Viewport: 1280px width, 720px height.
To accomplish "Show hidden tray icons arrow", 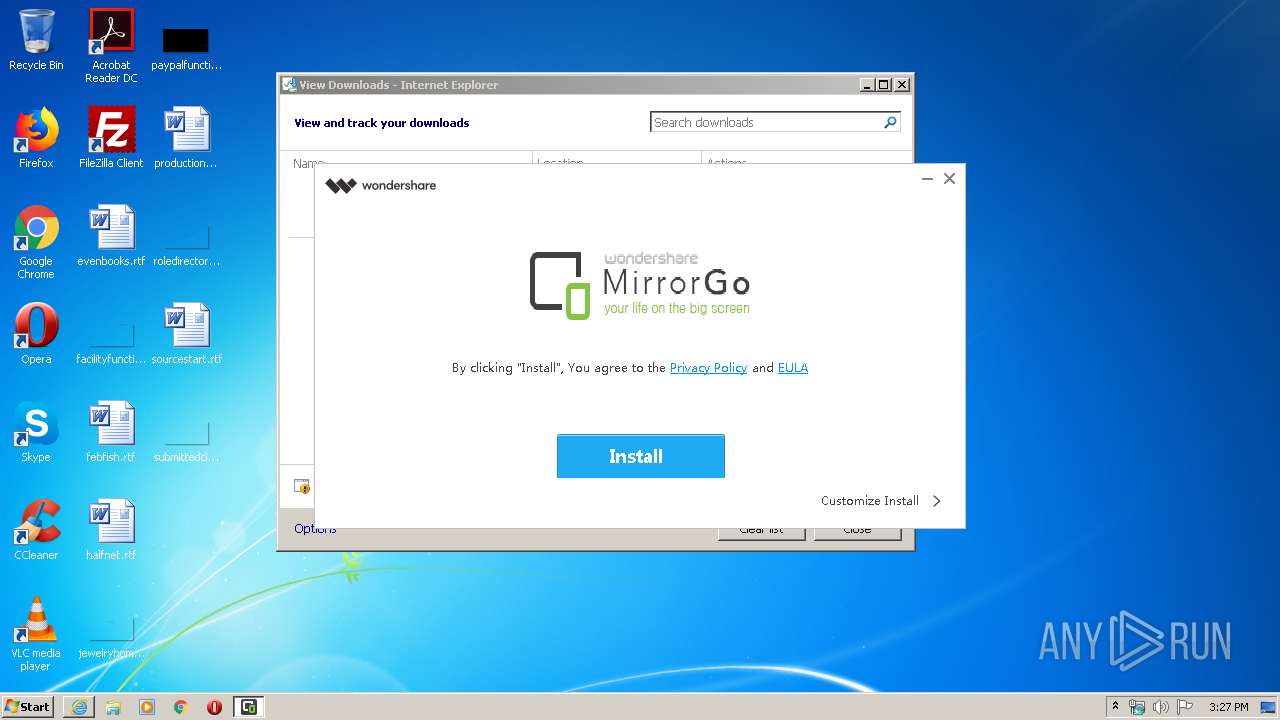I will click(1115, 707).
